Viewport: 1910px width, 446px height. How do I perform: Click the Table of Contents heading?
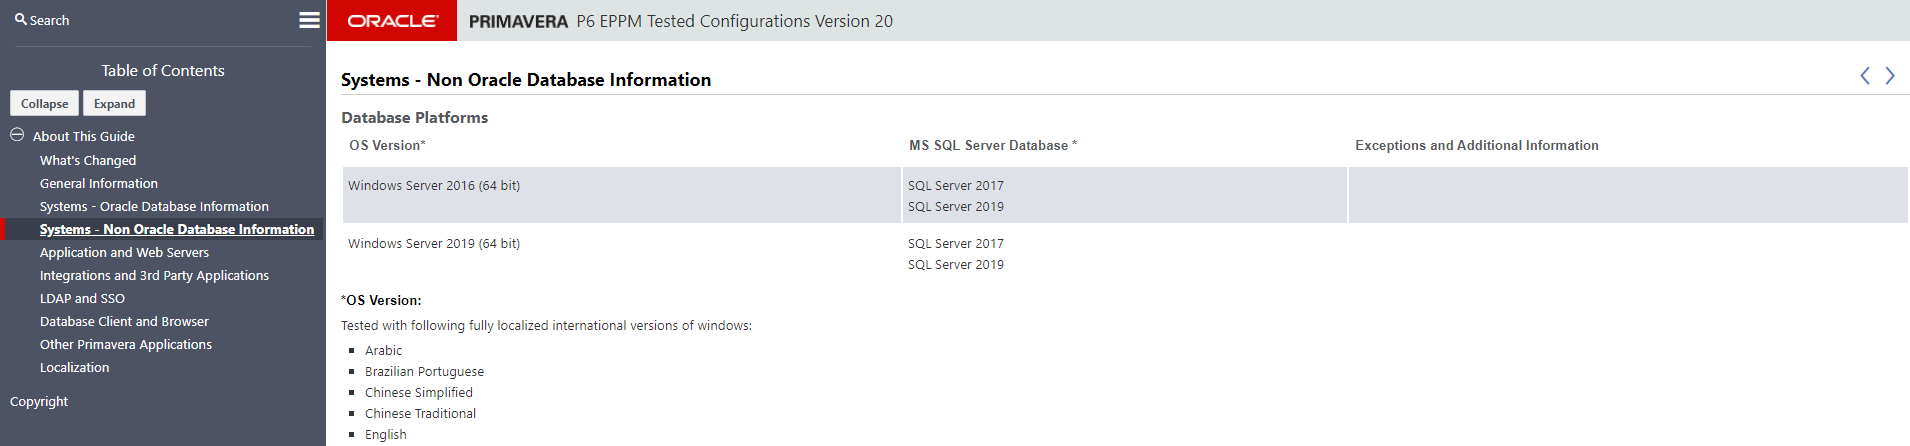point(163,70)
